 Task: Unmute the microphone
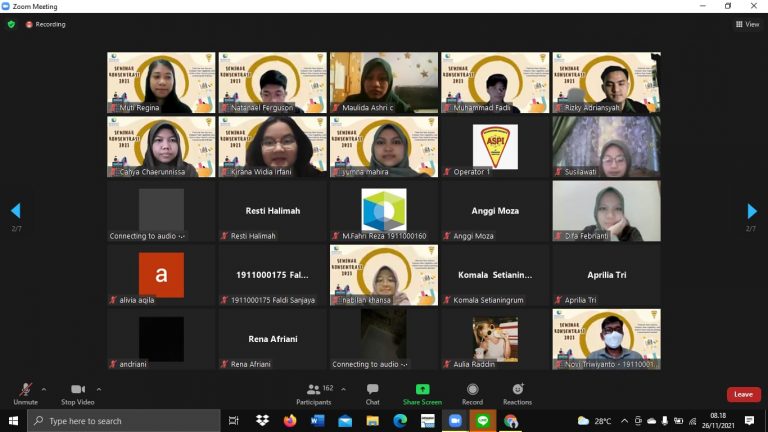(25, 394)
